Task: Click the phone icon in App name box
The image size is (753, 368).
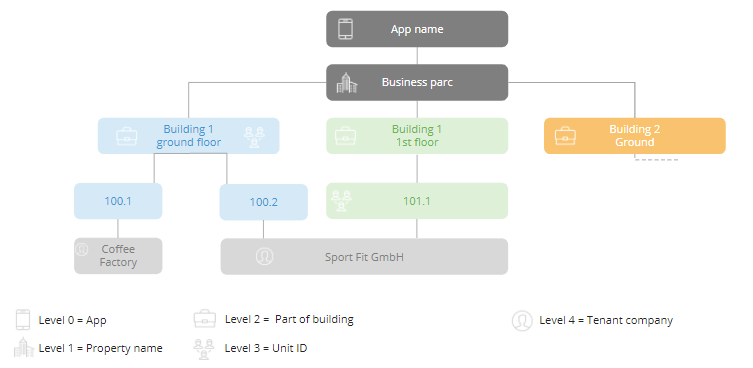Action: [345, 29]
